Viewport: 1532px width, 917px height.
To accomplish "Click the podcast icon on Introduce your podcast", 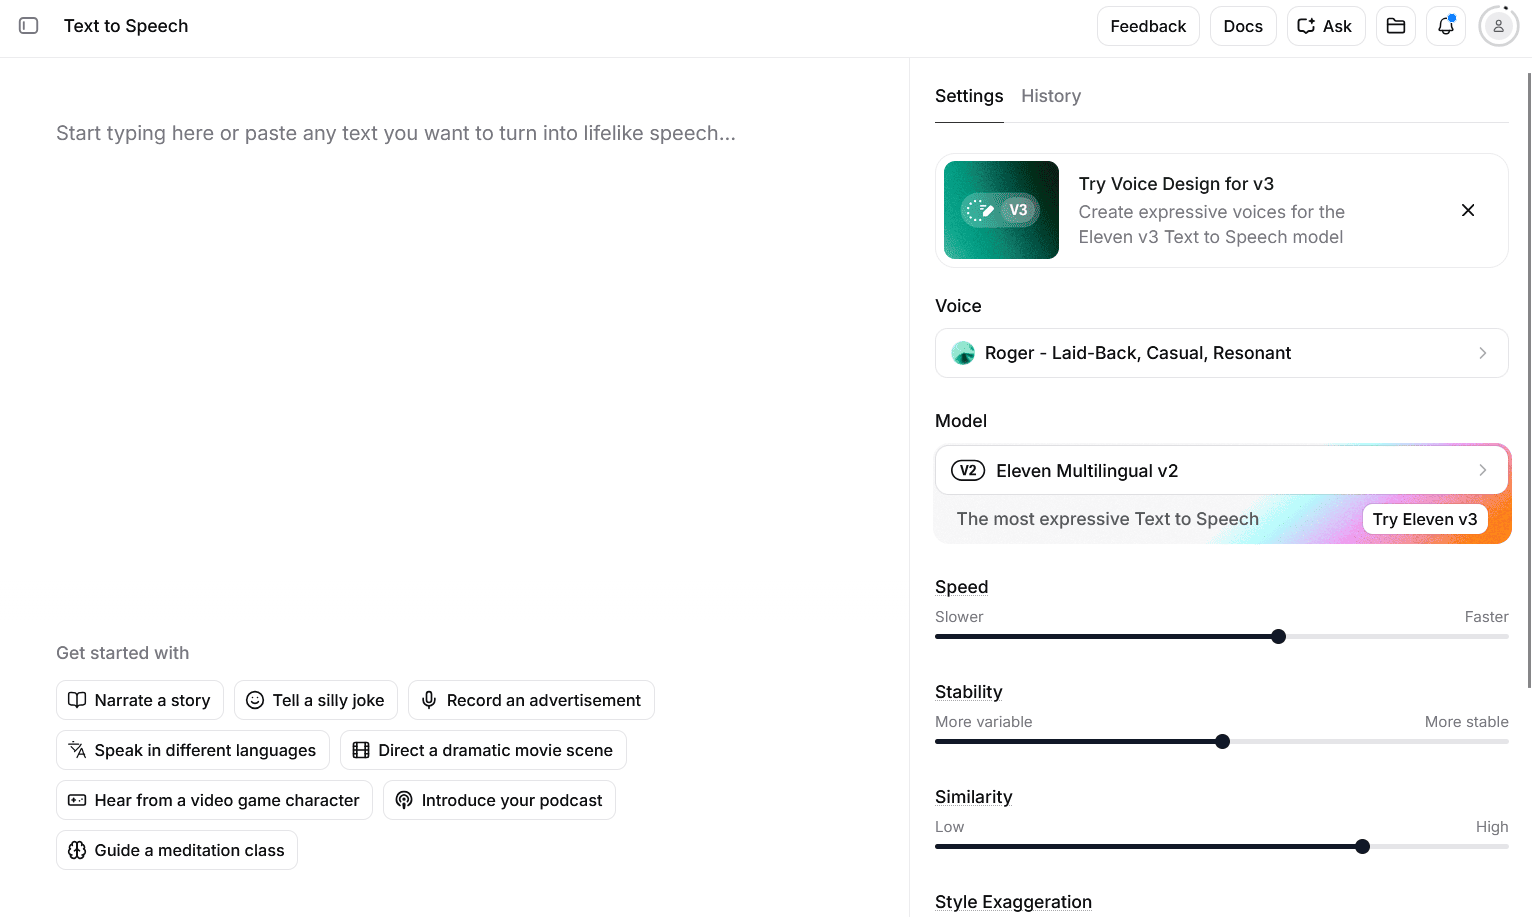I will 404,800.
